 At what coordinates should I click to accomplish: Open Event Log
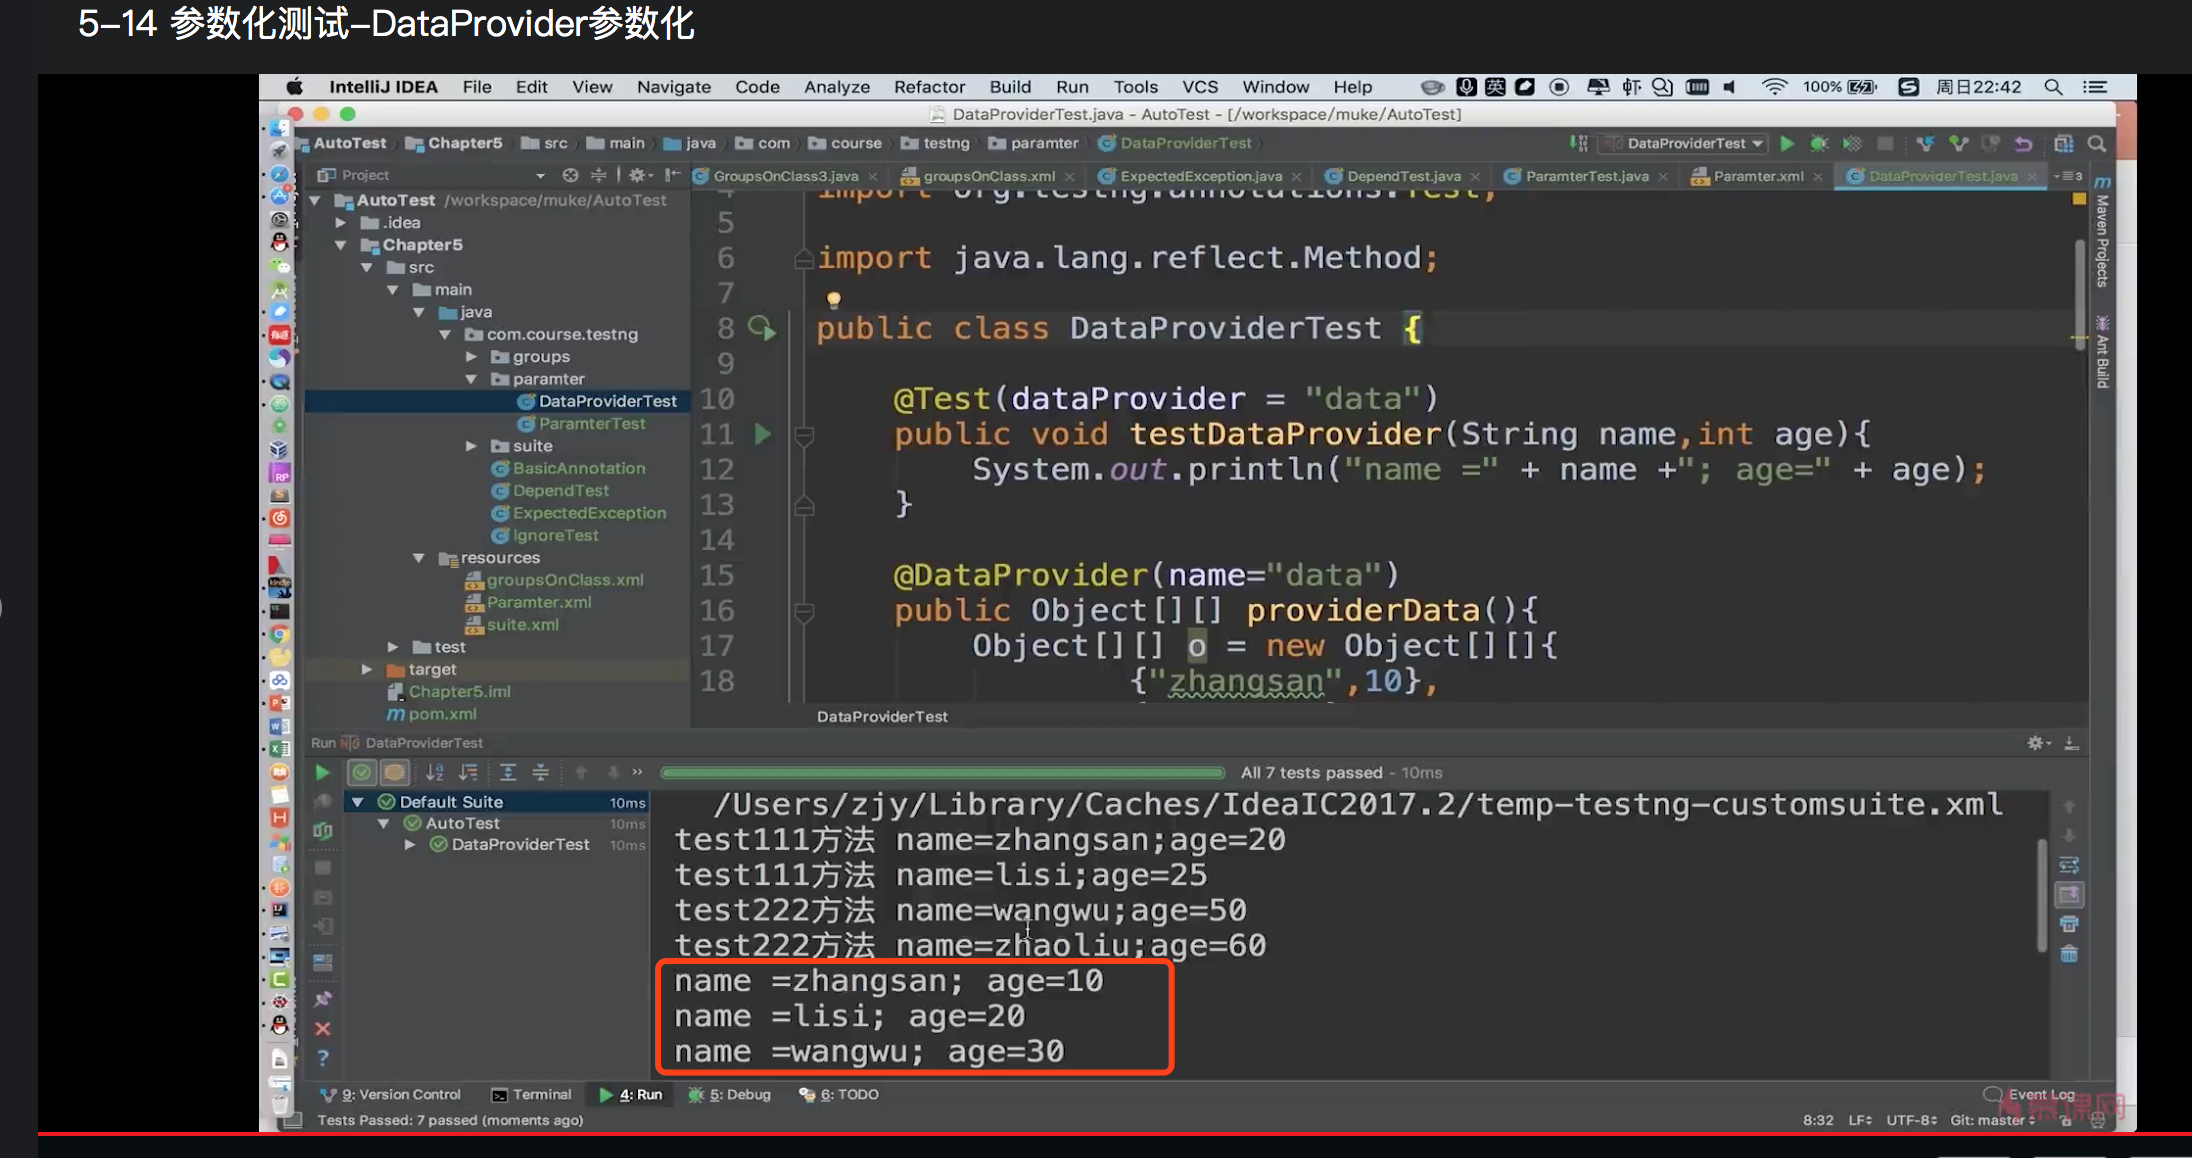[x=2030, y=1095]
